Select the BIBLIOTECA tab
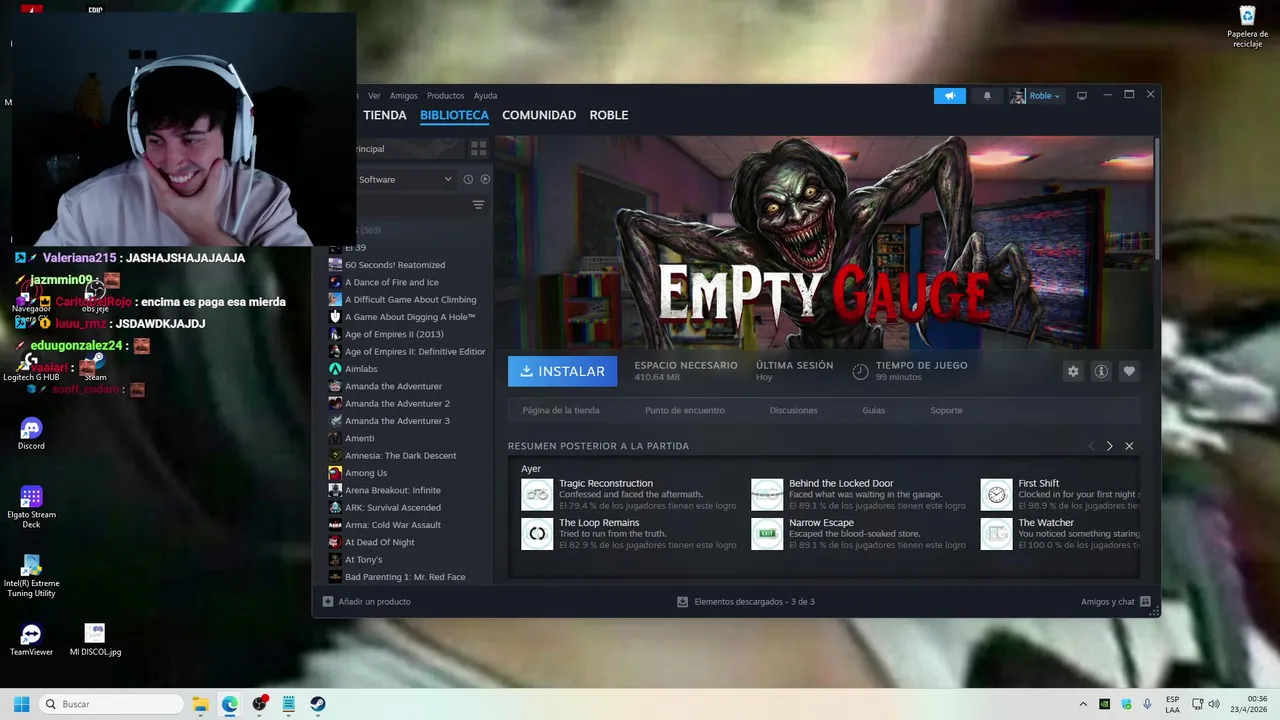Image resolution: width=1280 pixels, height=720 pixels. tap(454, 115)
